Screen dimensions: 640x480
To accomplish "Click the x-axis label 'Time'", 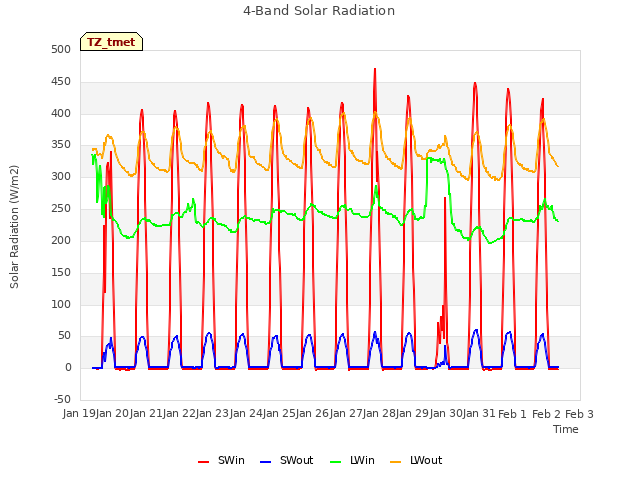I will coord(566,429).
